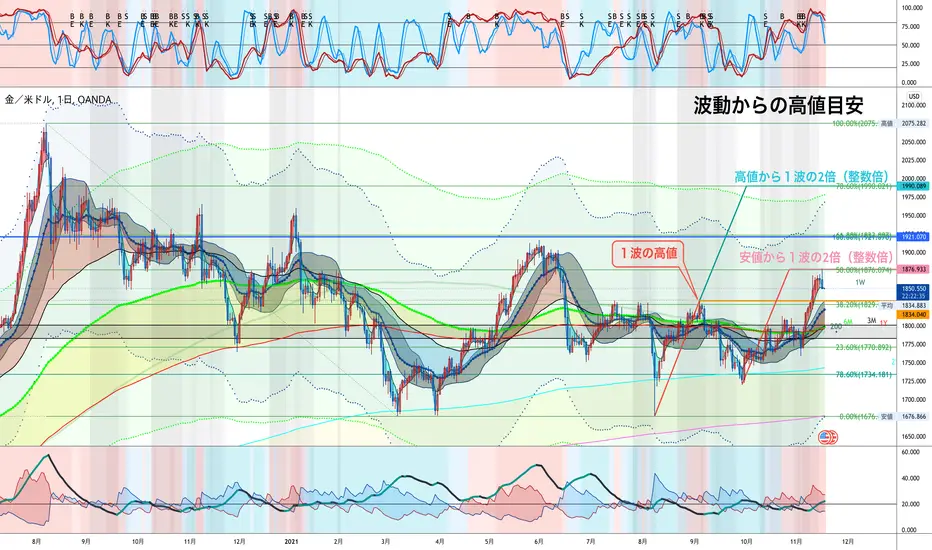Image resolution: width=932 pixels, height=550 pixels.
Task: Click the 3月 label on time axis
Action: [x=386, y=542]
